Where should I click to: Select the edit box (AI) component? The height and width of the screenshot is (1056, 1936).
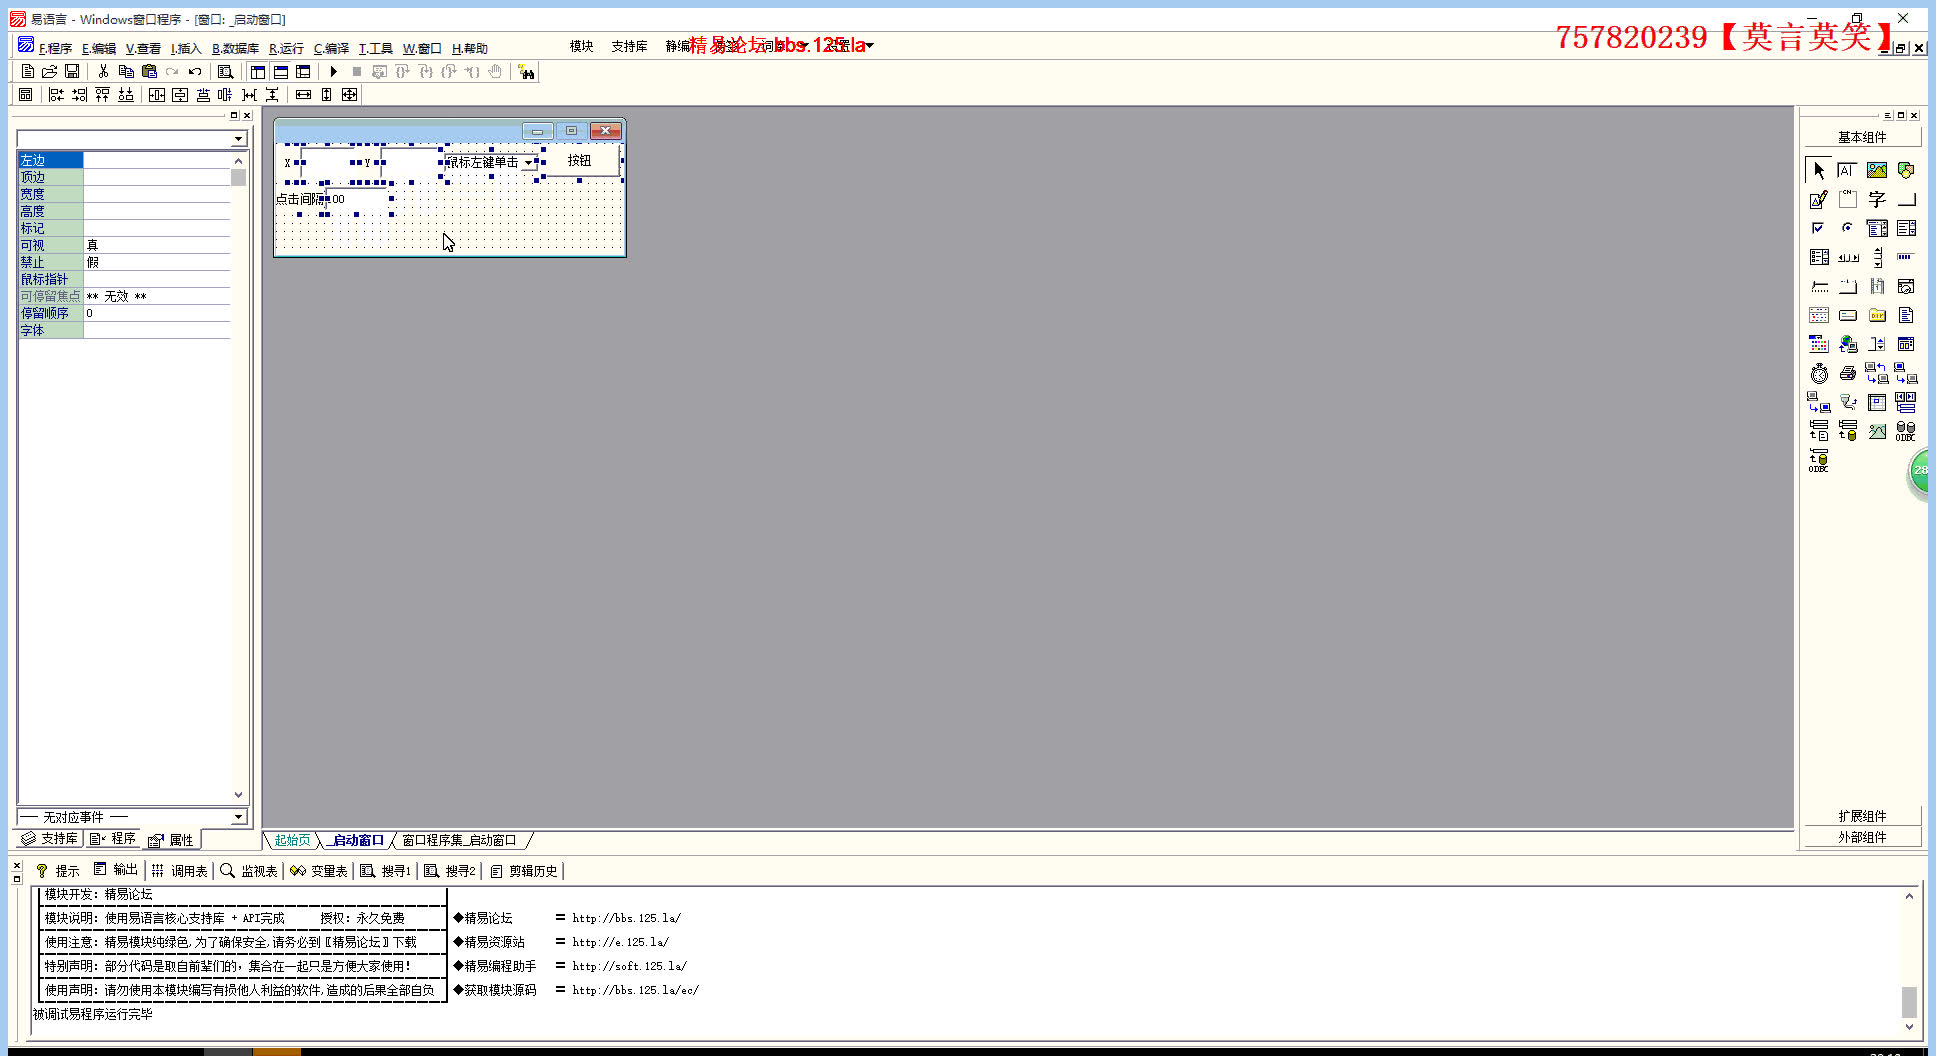1847,170
